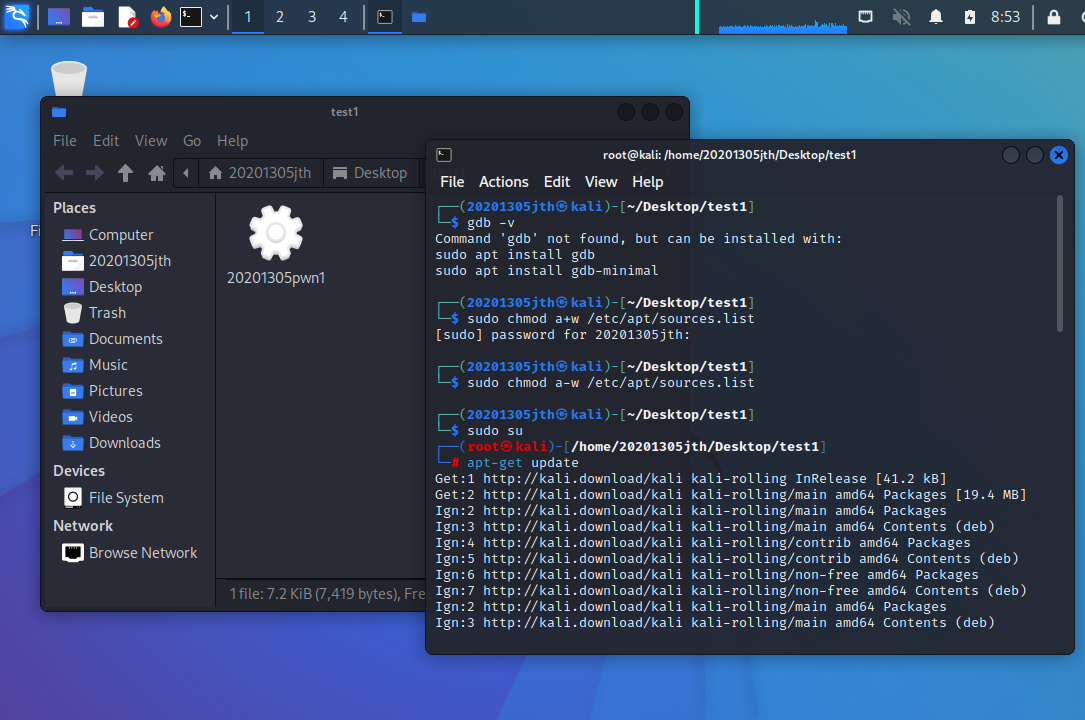Open Go menu in file manager
Image resolution: width=1085 pixels, height=720 pixels.
click(192, 140)
